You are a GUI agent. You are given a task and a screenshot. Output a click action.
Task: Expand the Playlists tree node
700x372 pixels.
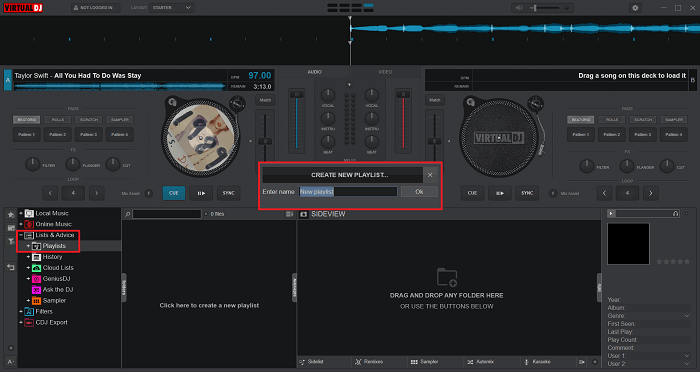[29, 246]
